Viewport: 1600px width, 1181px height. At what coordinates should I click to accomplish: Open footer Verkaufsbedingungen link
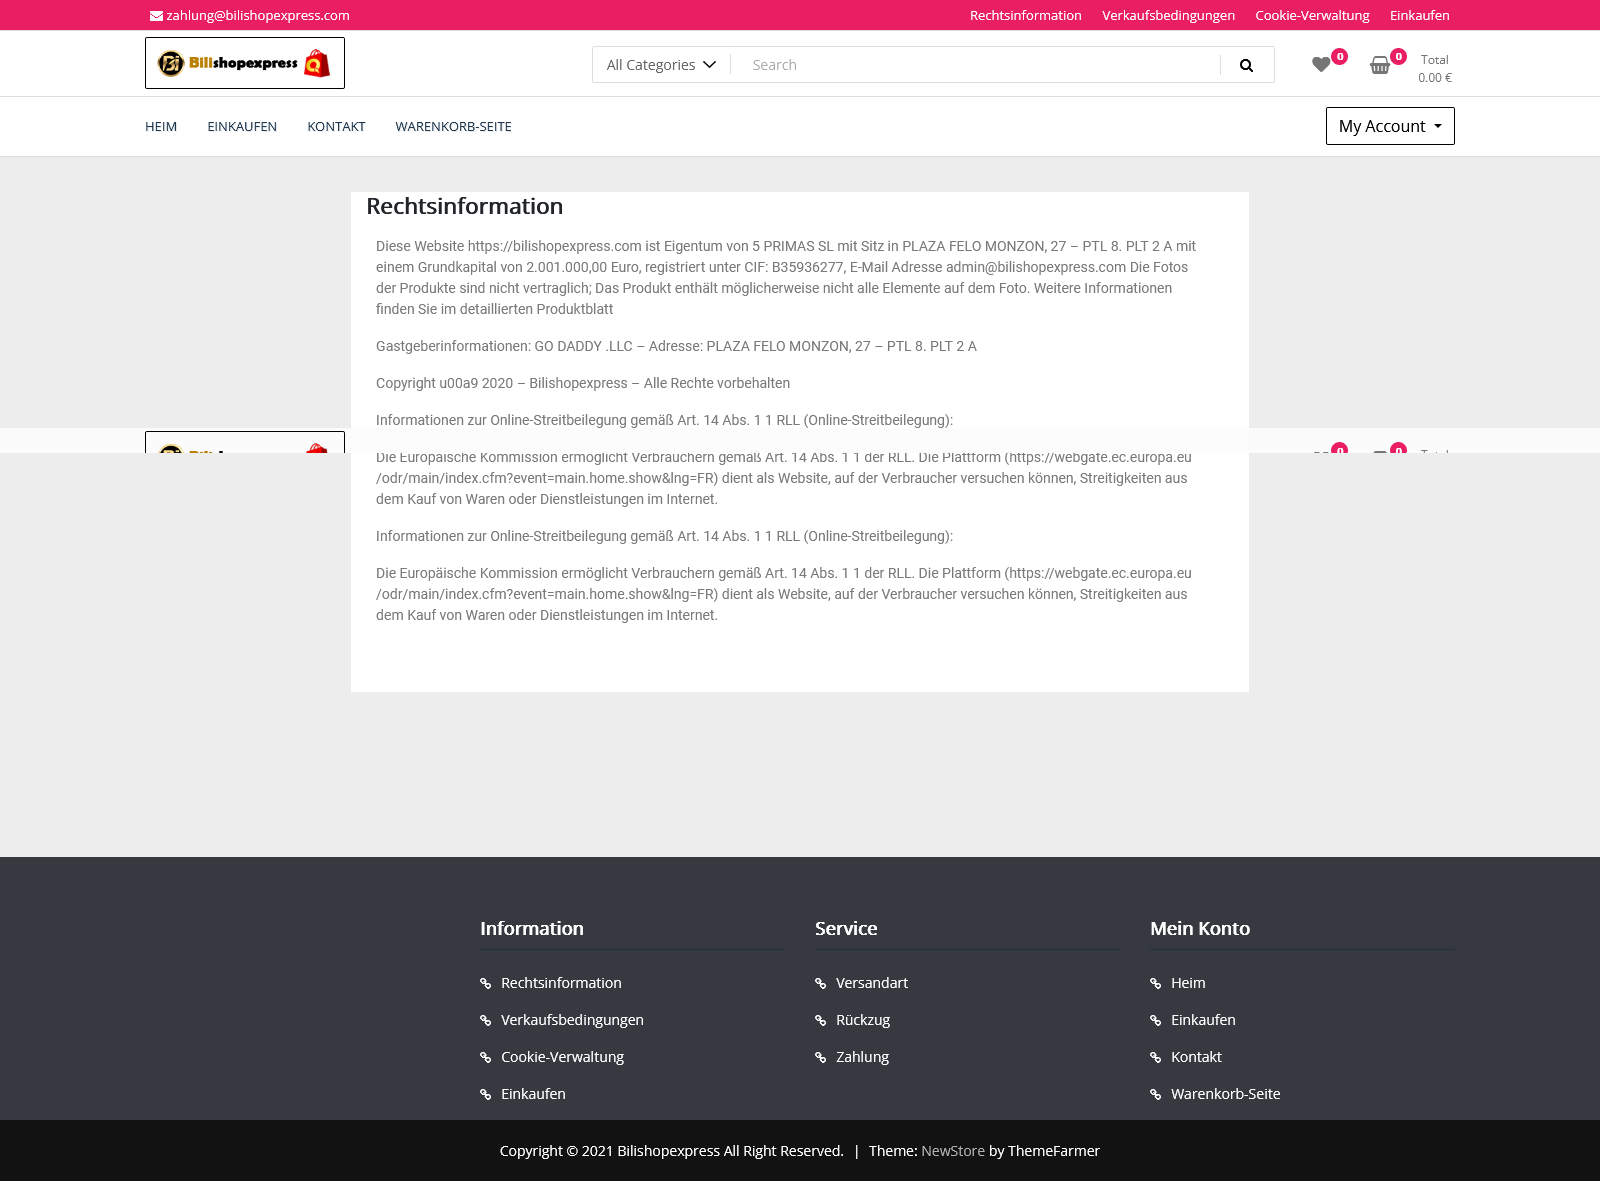[572, 1020]
